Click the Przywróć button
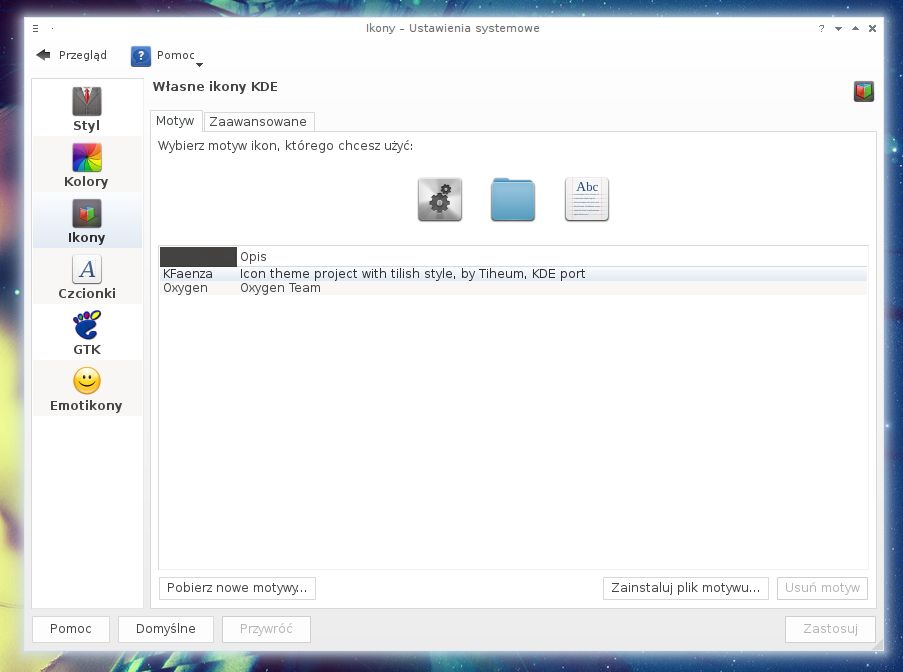903x672 pixels. click(x=266, y=629)
